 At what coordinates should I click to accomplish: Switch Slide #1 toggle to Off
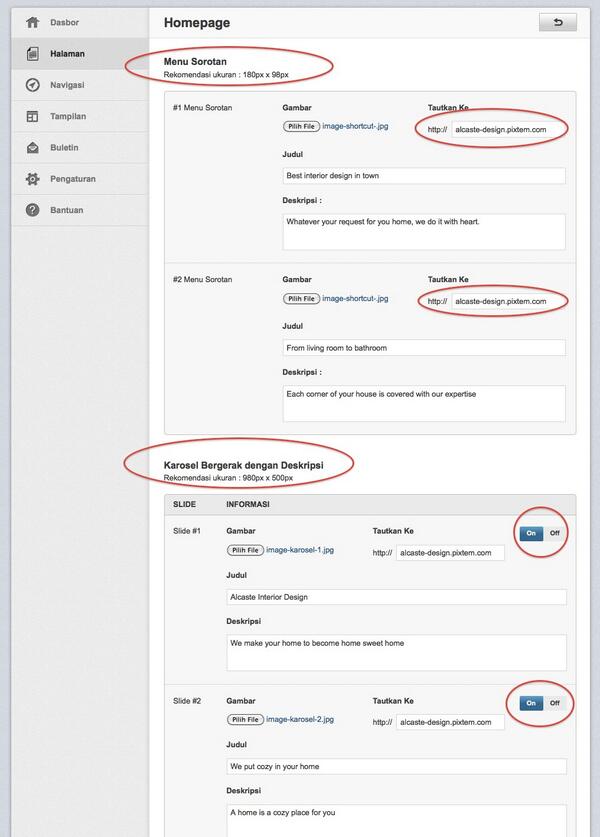point(555,533)
